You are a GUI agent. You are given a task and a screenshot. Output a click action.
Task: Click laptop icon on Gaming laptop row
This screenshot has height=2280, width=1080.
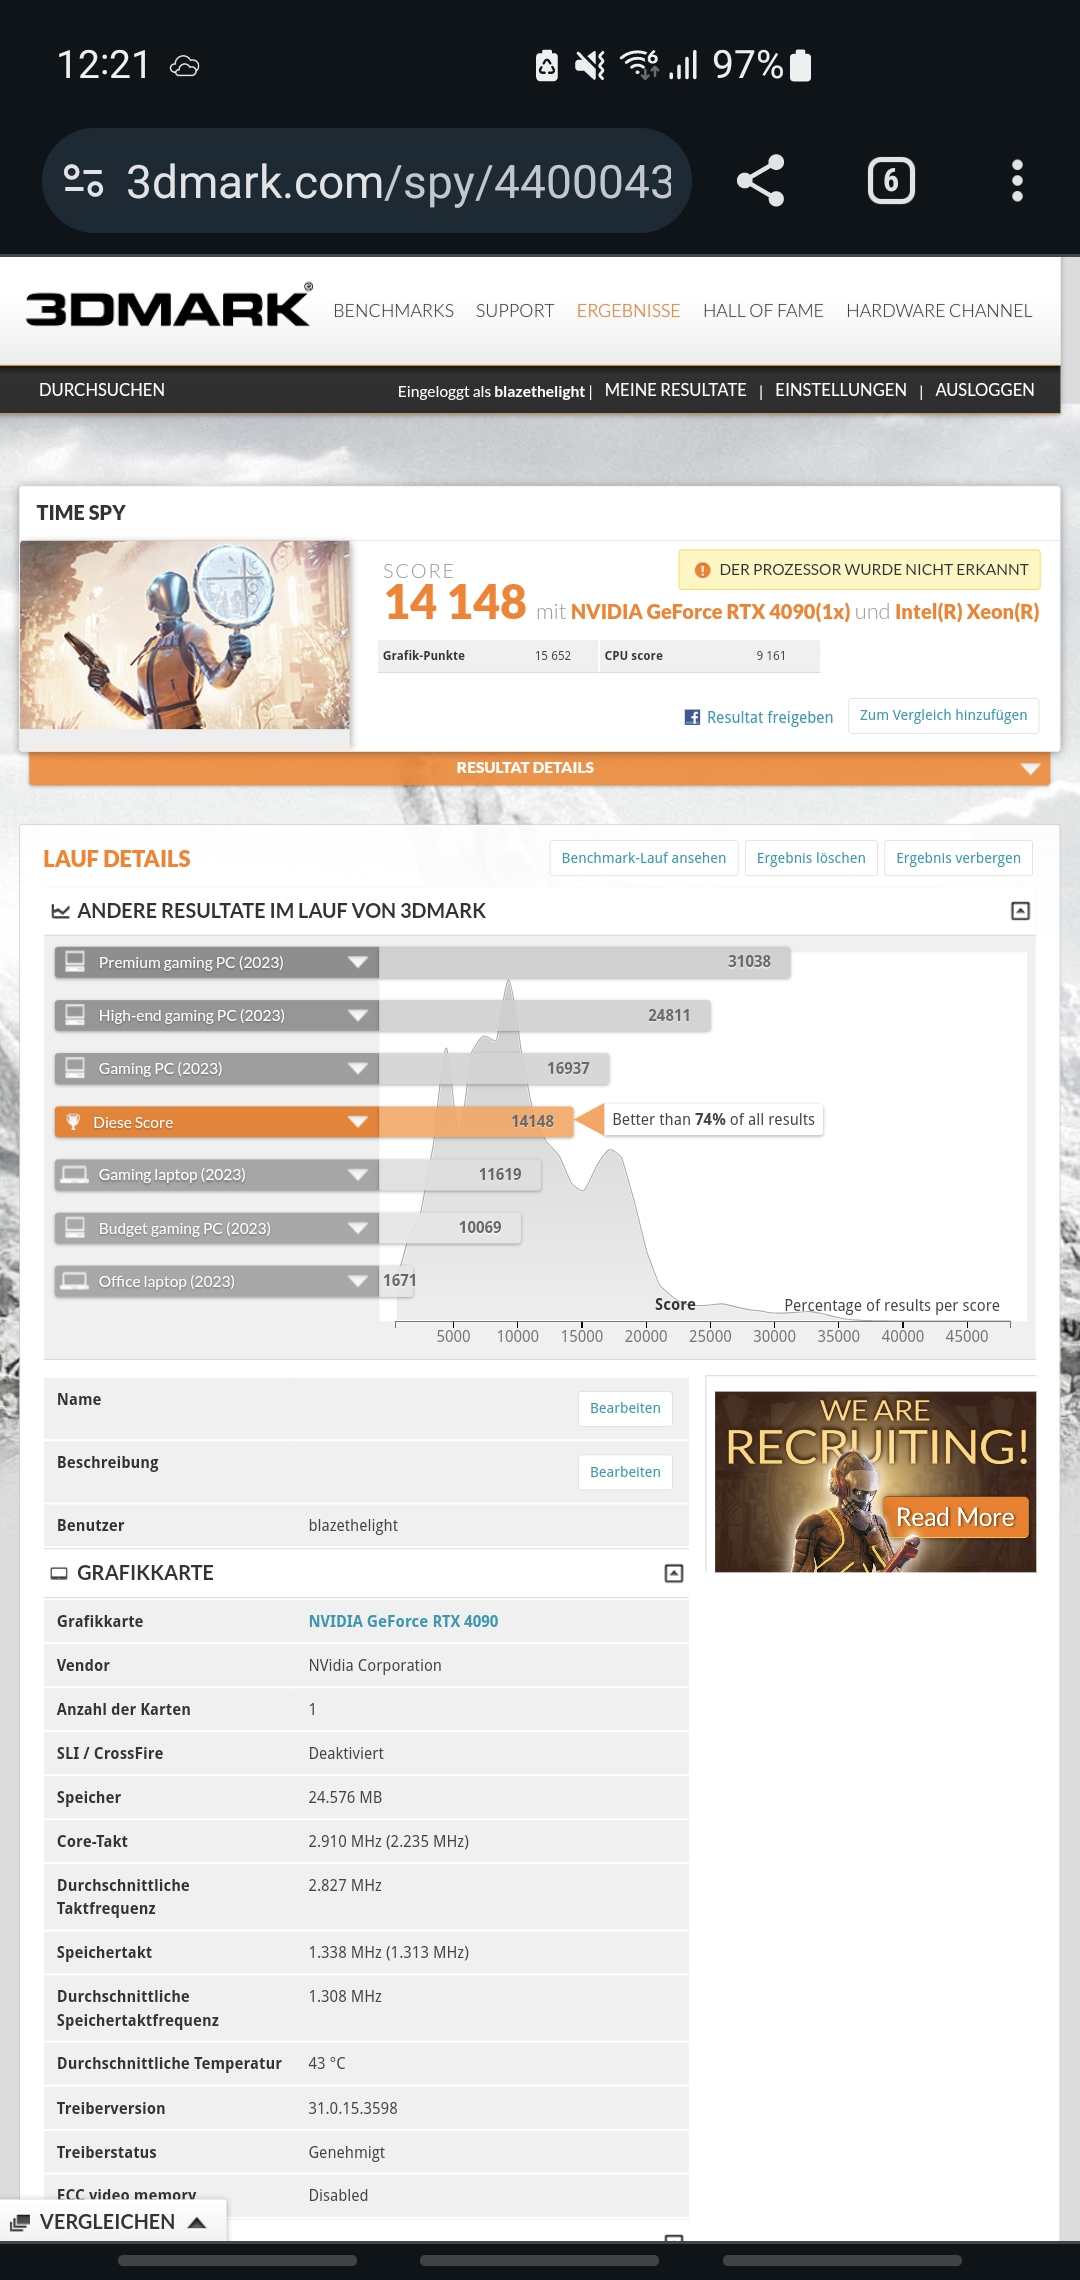(x=74, y=1174)
